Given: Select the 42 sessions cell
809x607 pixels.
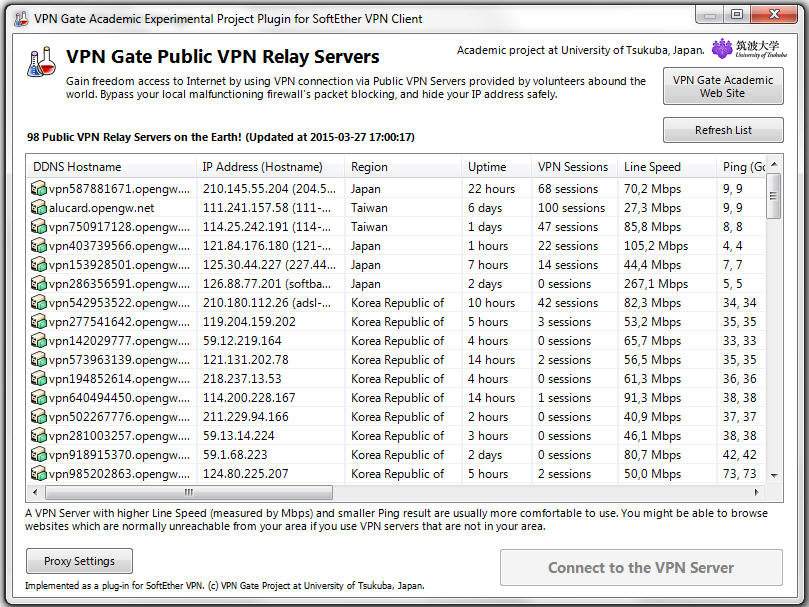Looking at the screenshot, I should tap(568, 302).
